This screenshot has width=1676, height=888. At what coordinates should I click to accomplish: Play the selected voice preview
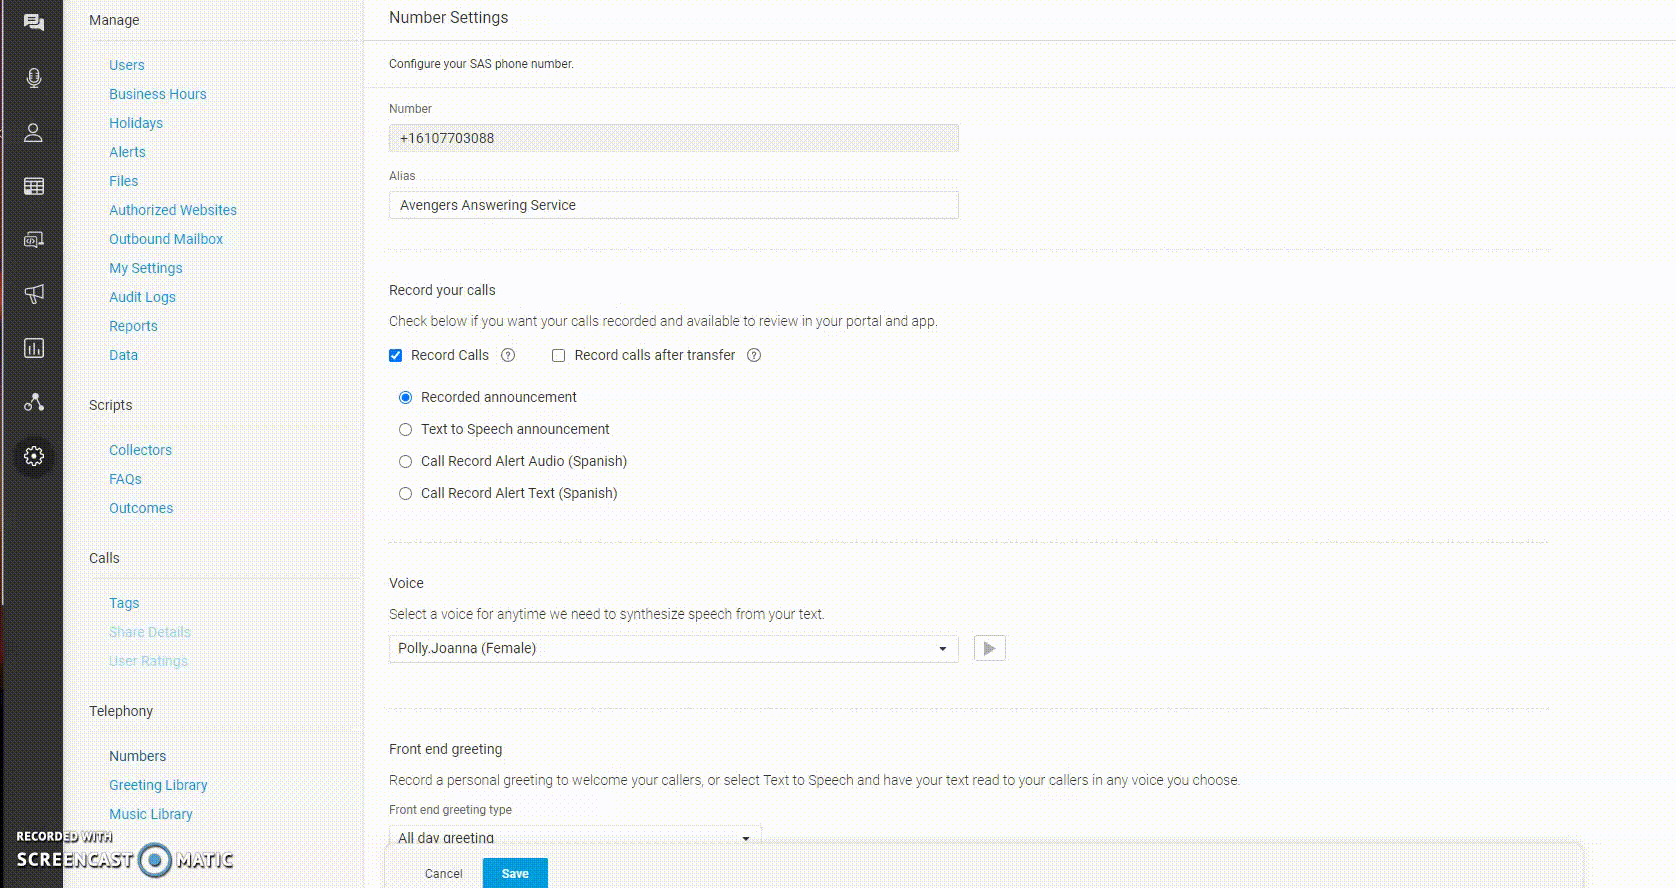989,648
